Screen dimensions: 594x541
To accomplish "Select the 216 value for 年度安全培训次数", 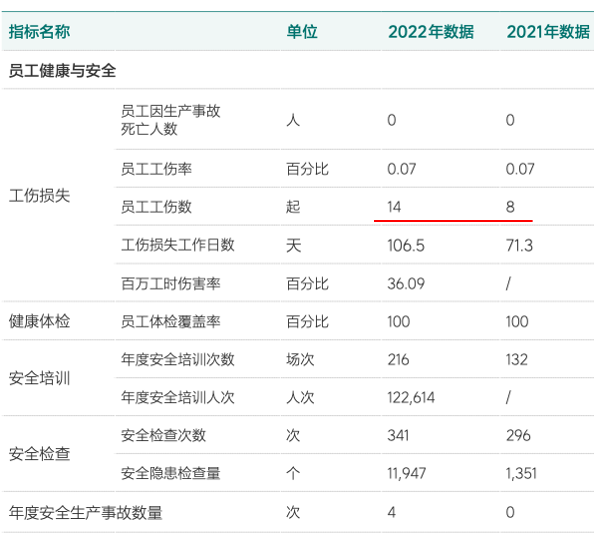I will point(398,359).
